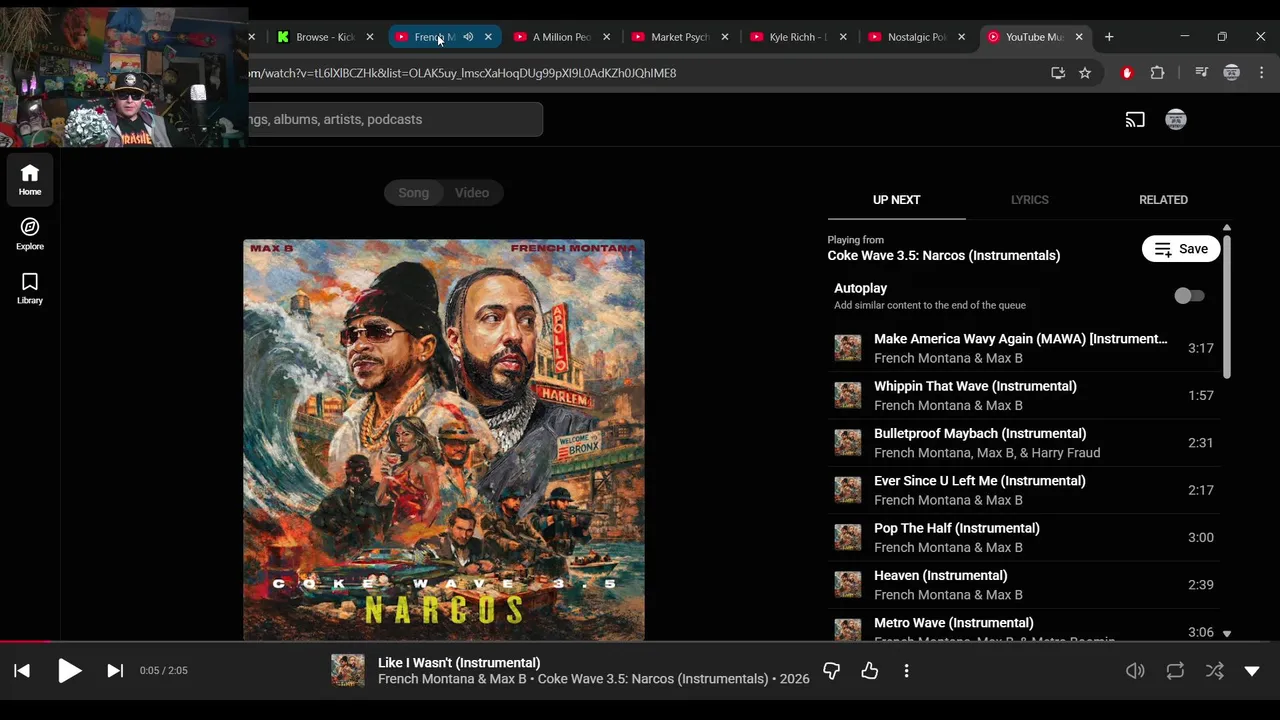Image resolution: width=1280 pixels, height=720 pixels.
Task: Switch to the Market Psych browser tab
Action: (679, 37)
